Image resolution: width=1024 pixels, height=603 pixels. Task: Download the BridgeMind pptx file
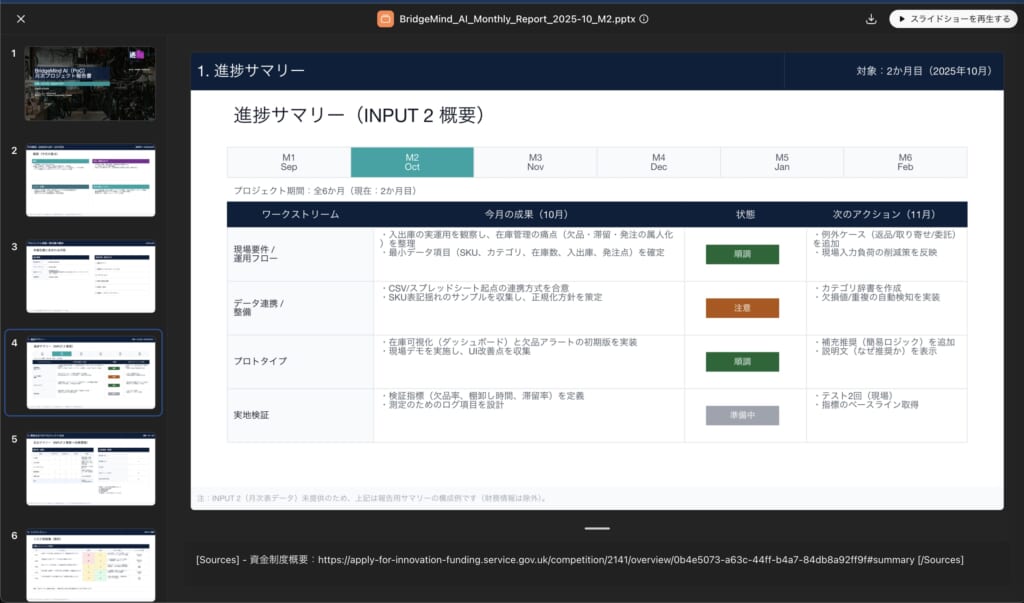(871, 18)
